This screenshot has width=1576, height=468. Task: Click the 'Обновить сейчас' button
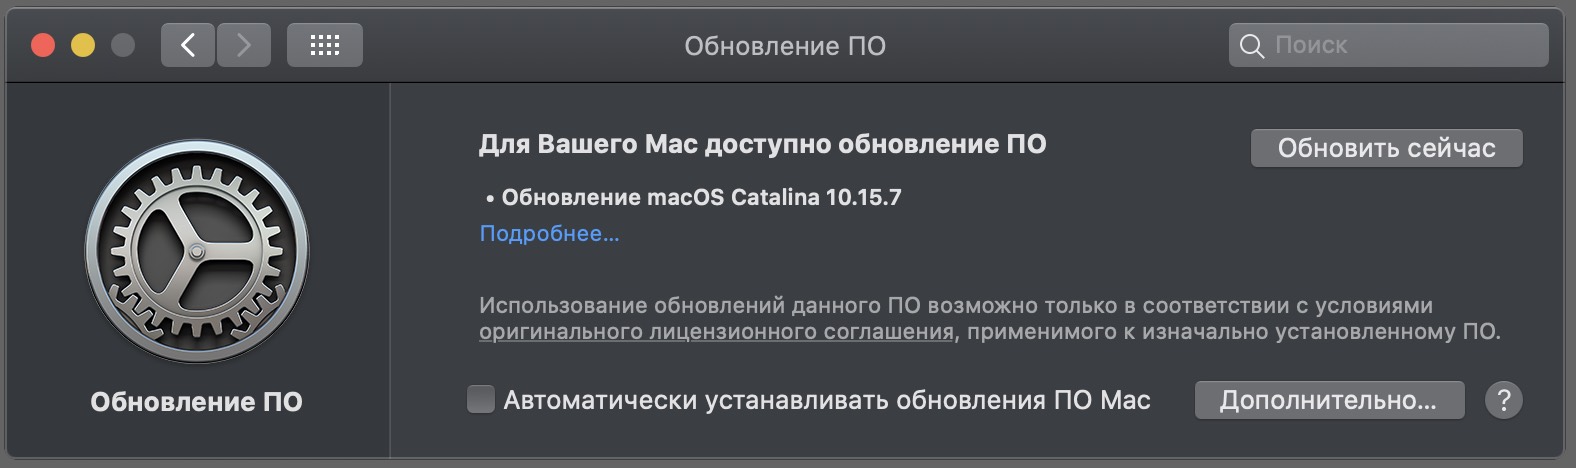pos(1387,148)
